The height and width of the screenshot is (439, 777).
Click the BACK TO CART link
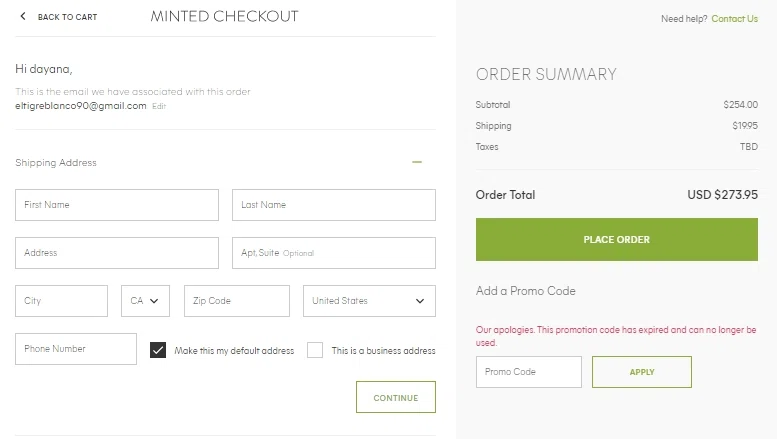click(67, 17)
